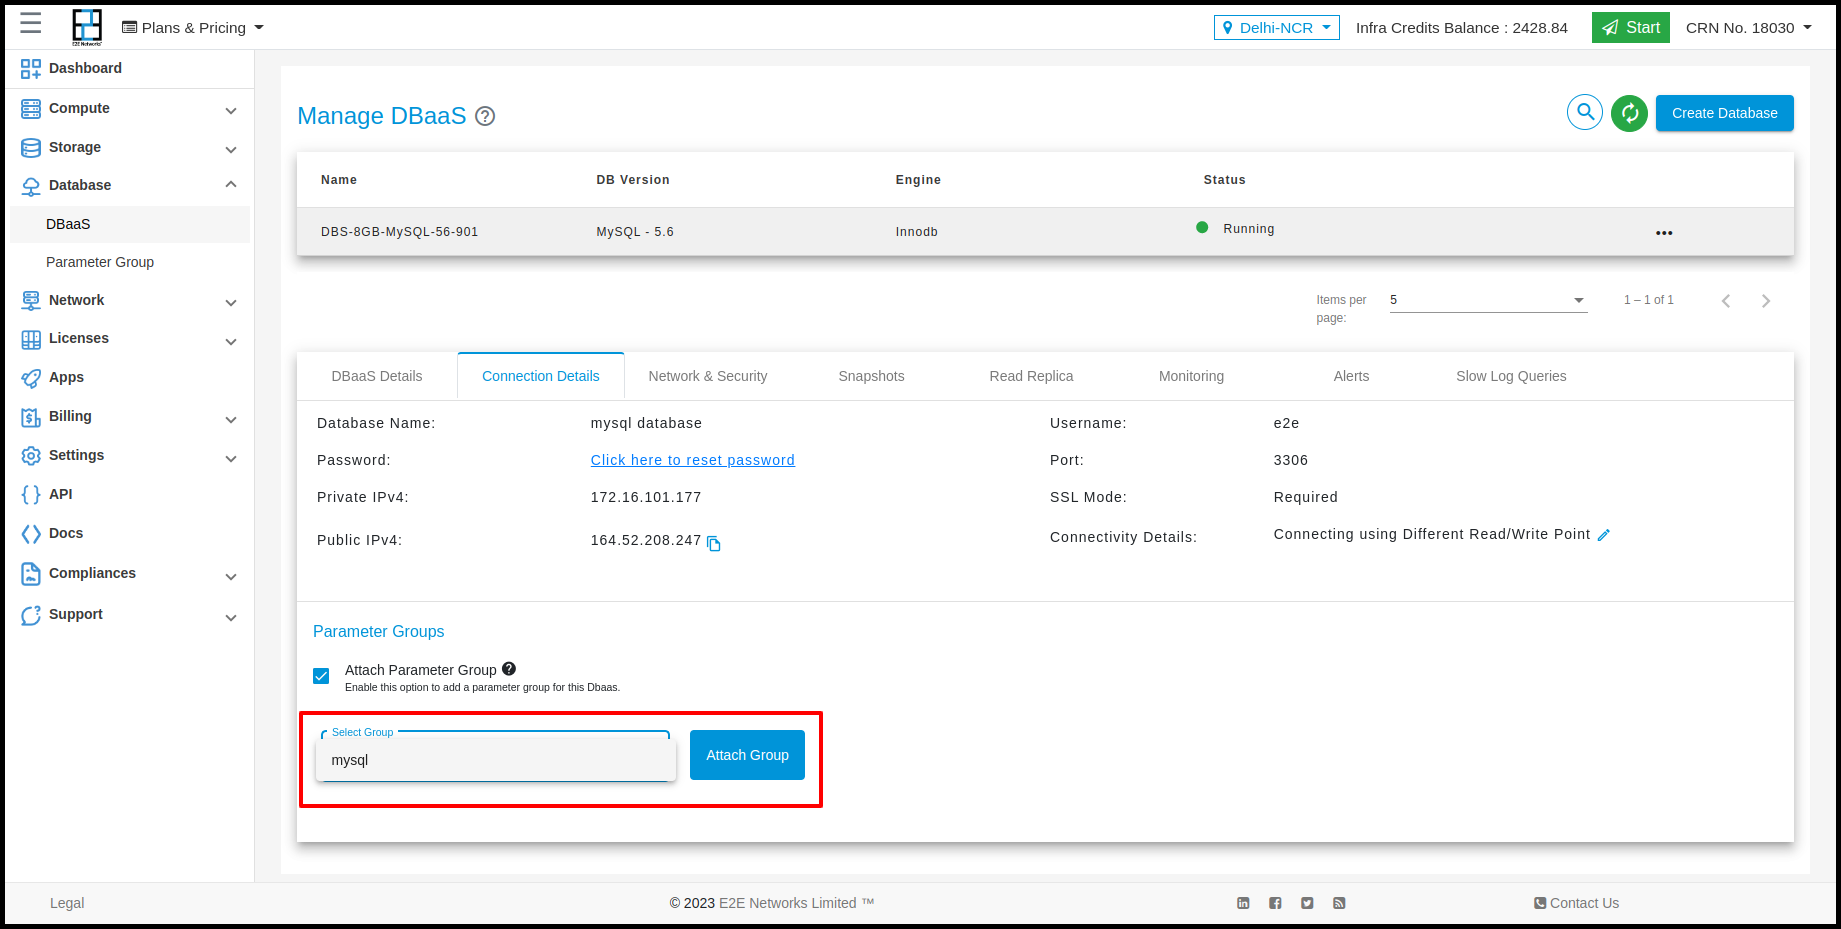Open LinkedIn footer icon
This screenshot has width=1841, height=929.
coord(1243,903)
